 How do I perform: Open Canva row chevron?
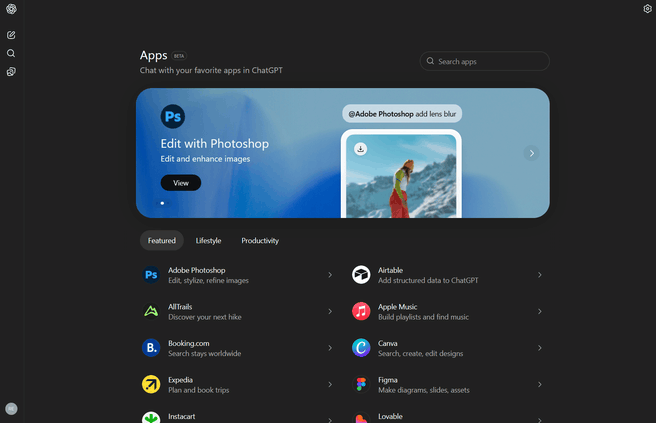tap(540, 348)
